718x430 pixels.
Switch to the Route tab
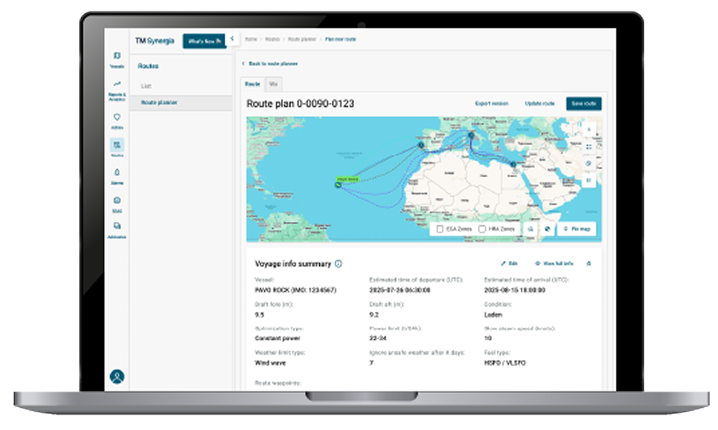252,84
